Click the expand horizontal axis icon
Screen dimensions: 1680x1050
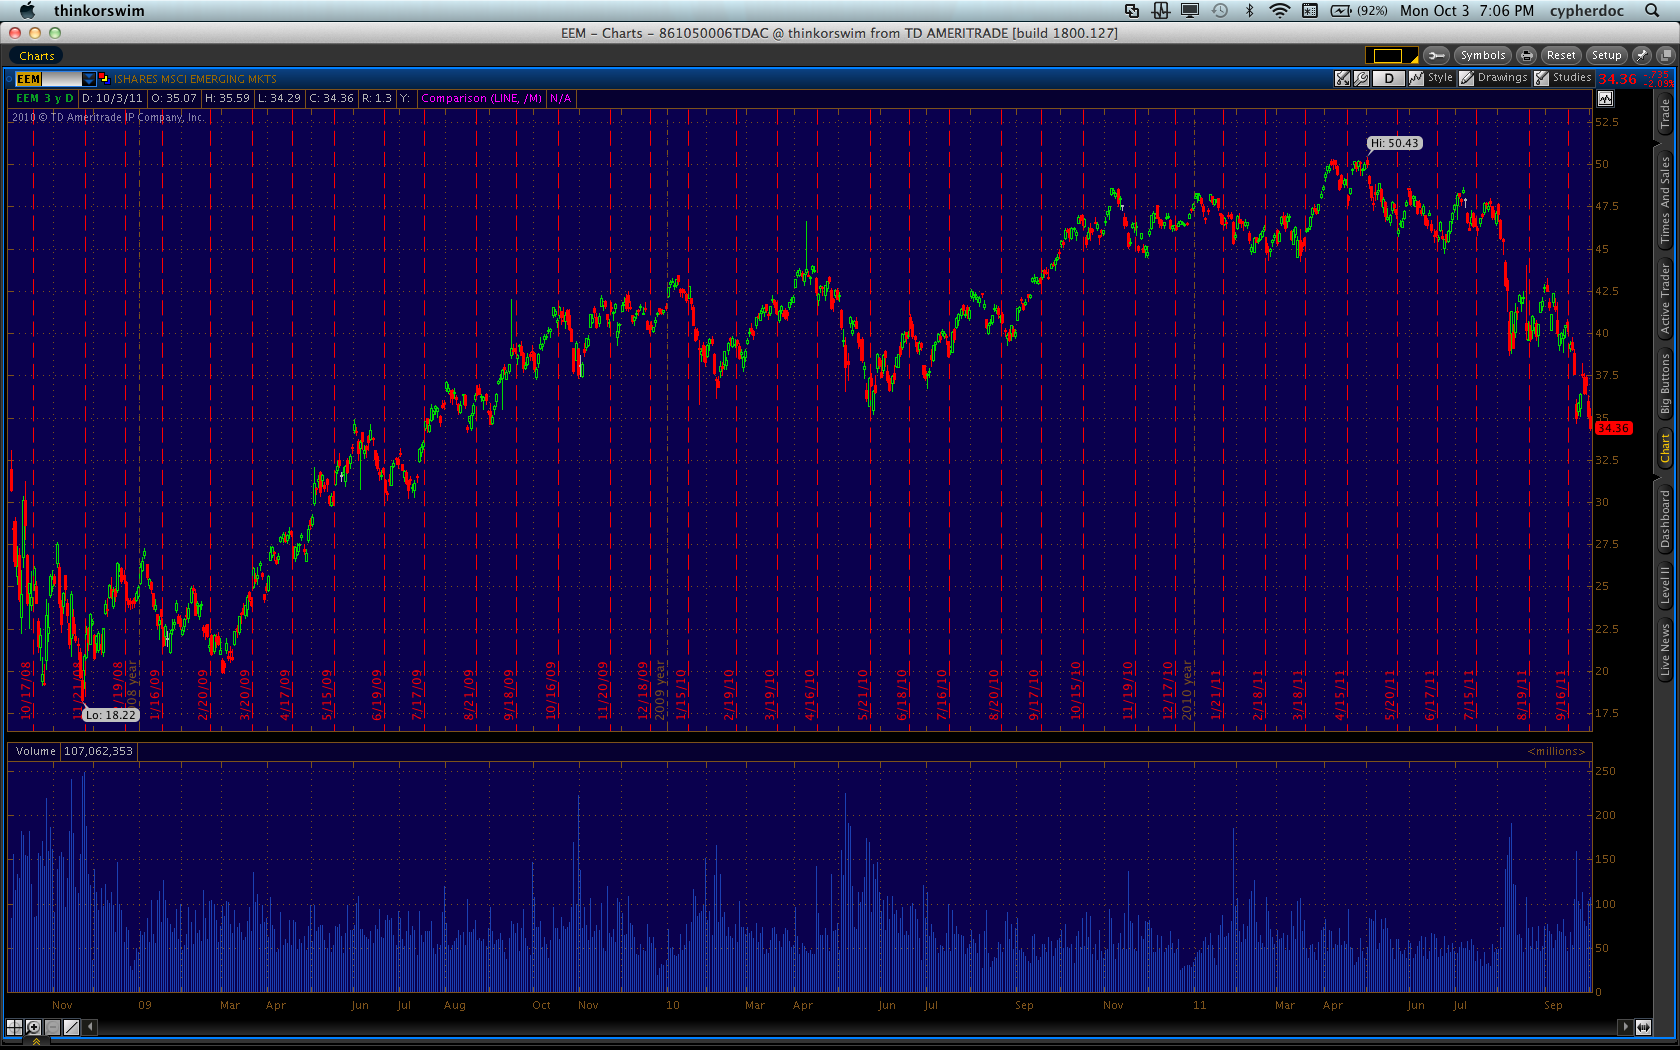(x=1643, y=1027)
